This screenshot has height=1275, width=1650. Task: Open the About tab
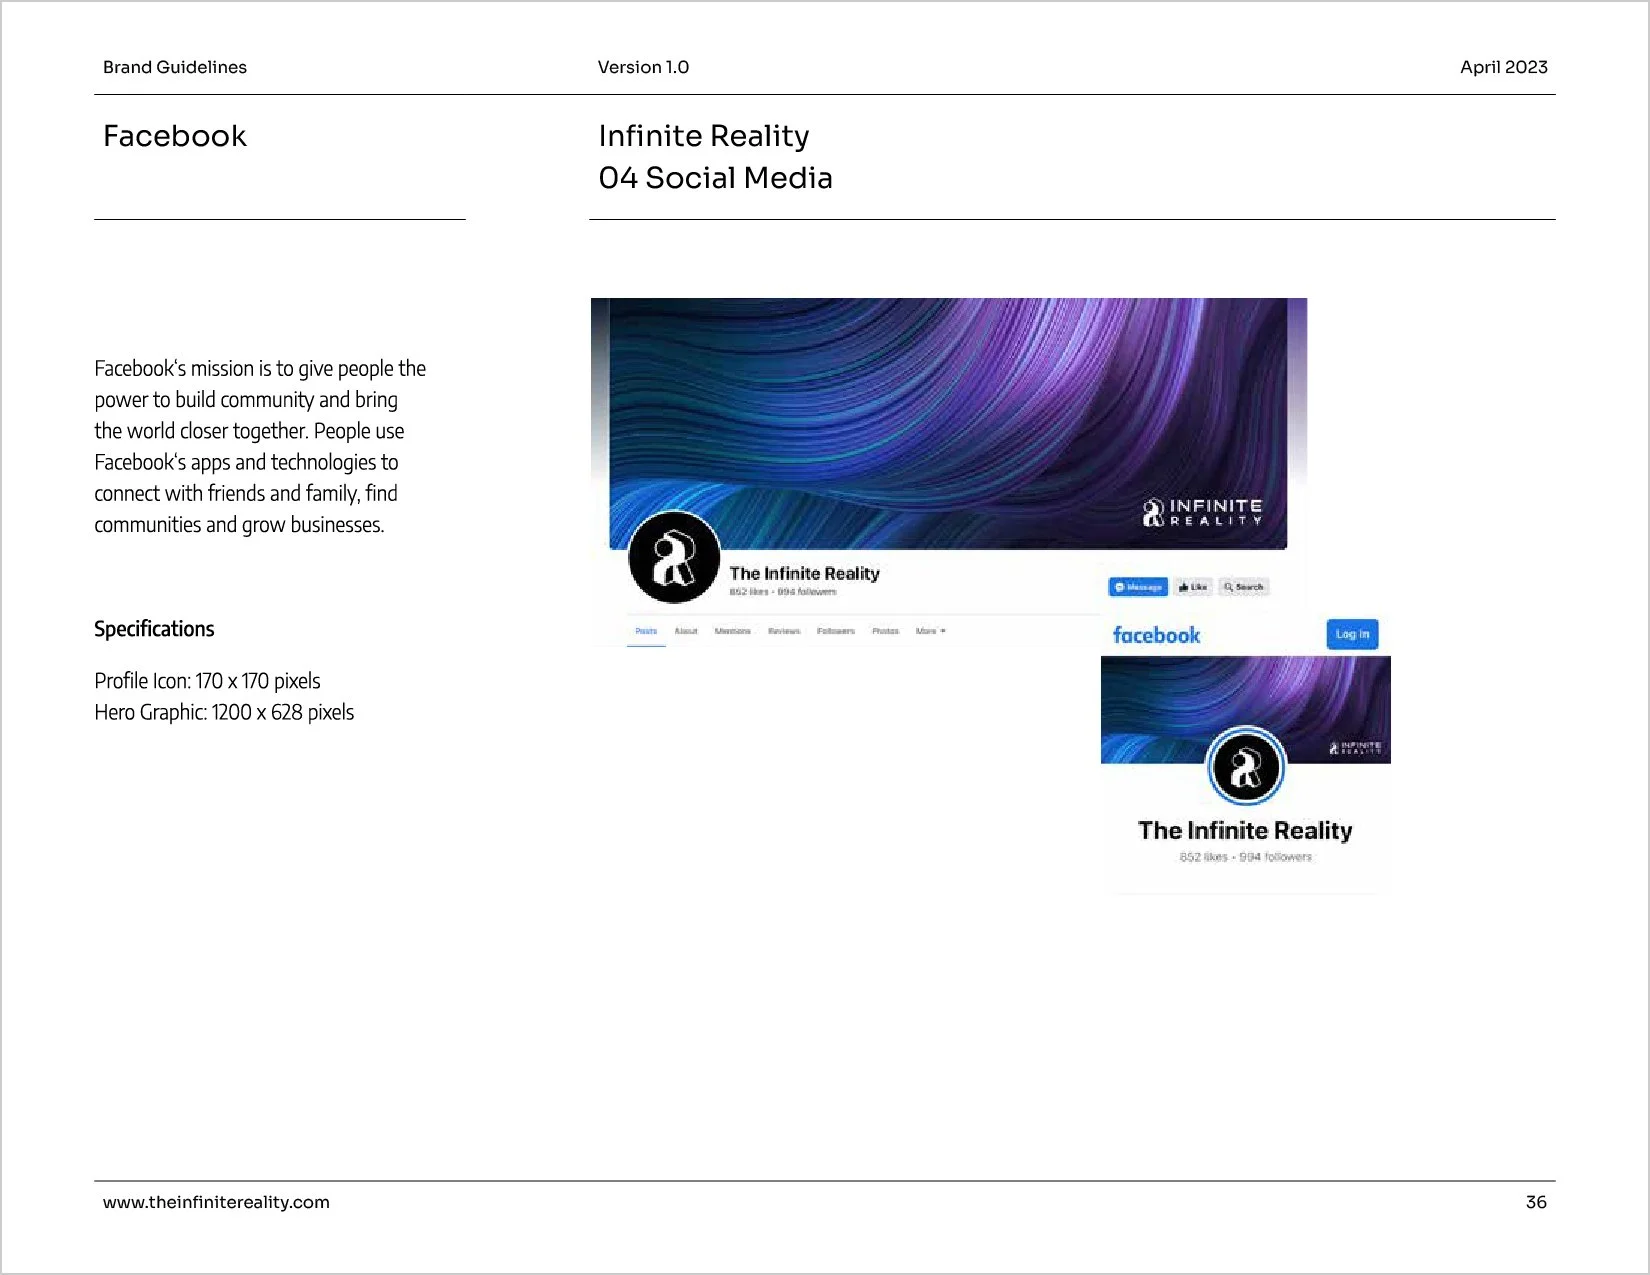click(686, 631)
